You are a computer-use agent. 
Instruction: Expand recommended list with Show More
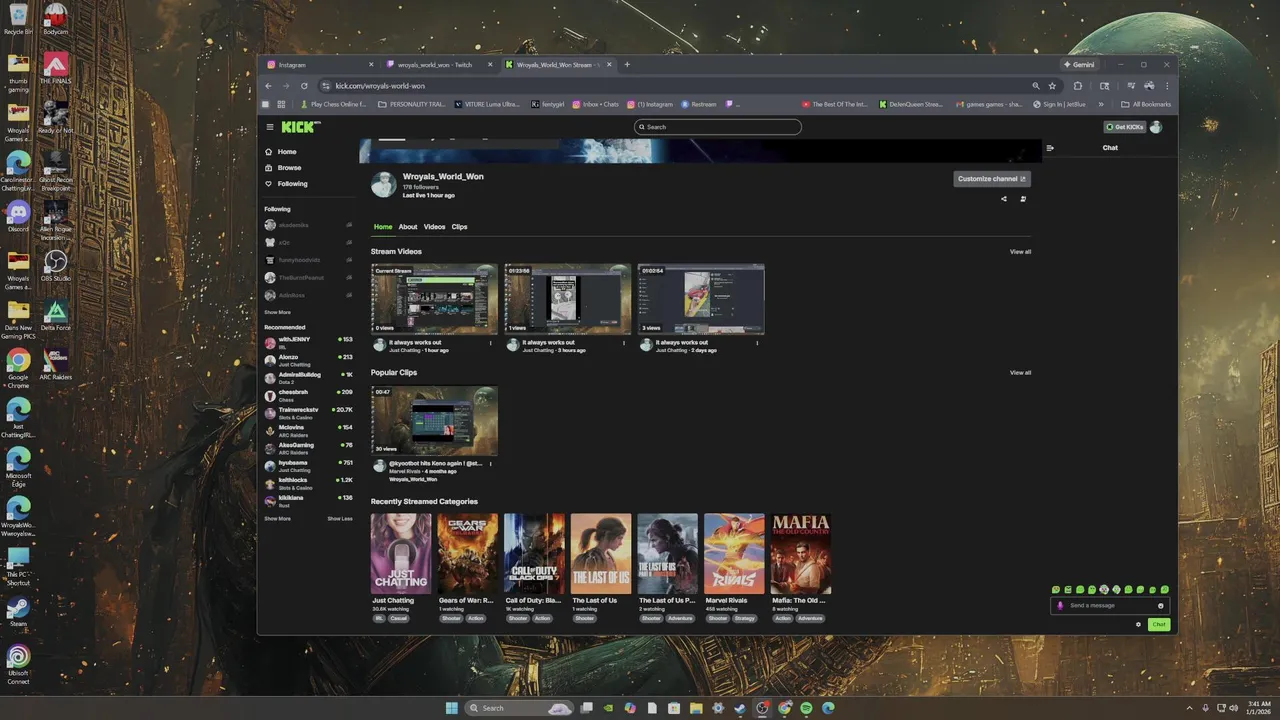[x=277, y=519]
